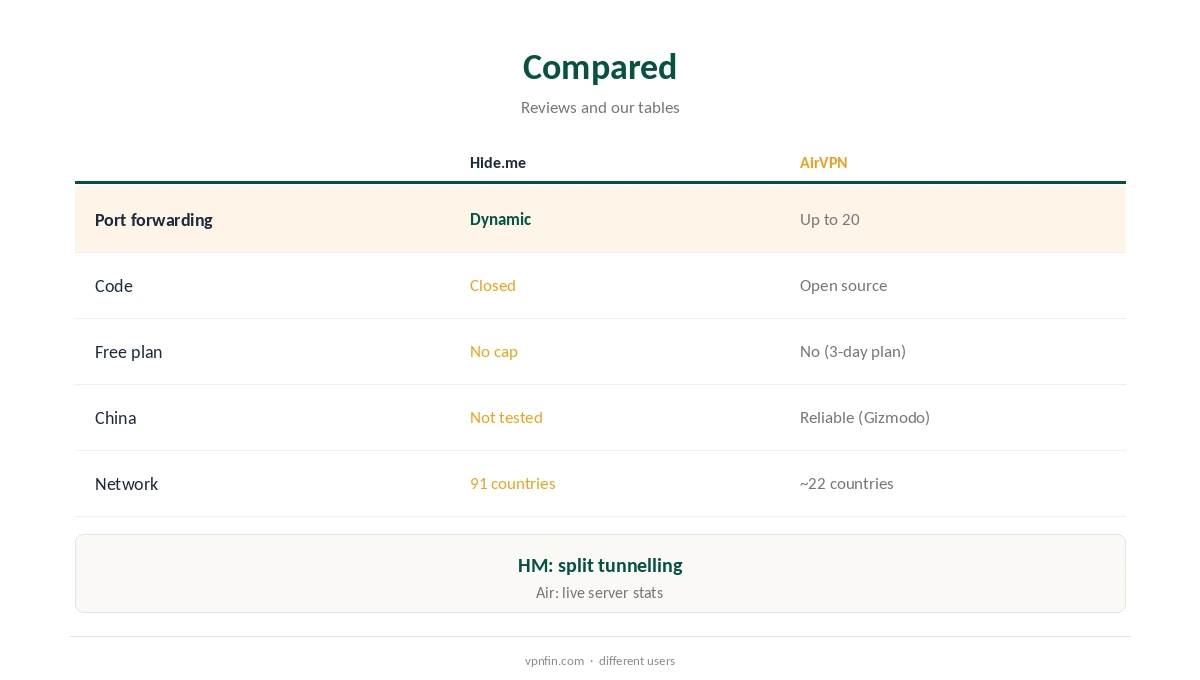Image resolution: width=1200 pixels, height=680 pixels.
Task: Click the 'different users' footer text
Action: 637,661
